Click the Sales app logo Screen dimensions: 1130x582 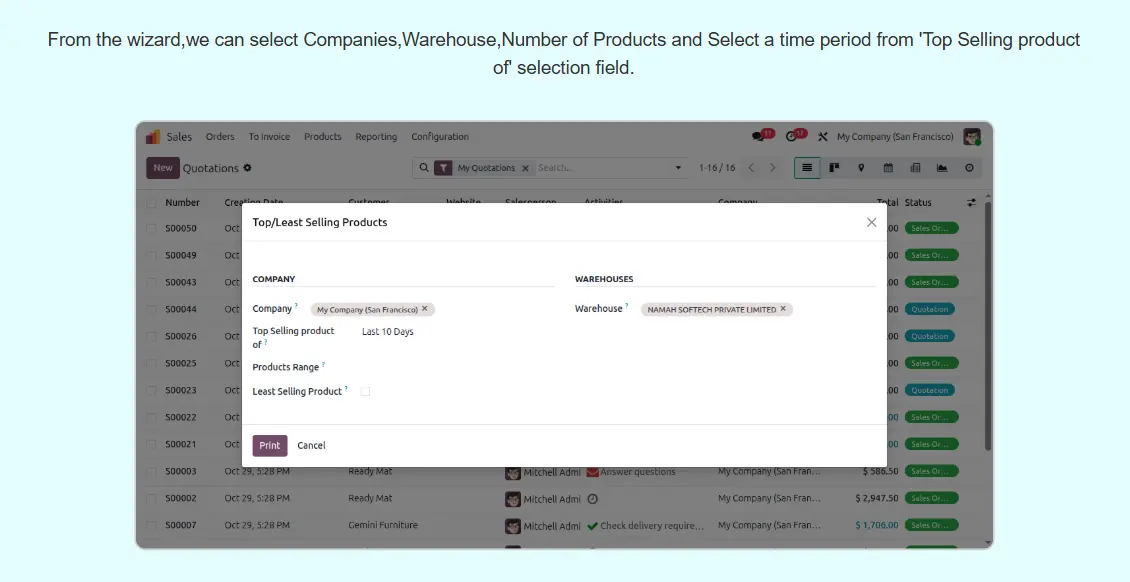click(x=153, y=137)
